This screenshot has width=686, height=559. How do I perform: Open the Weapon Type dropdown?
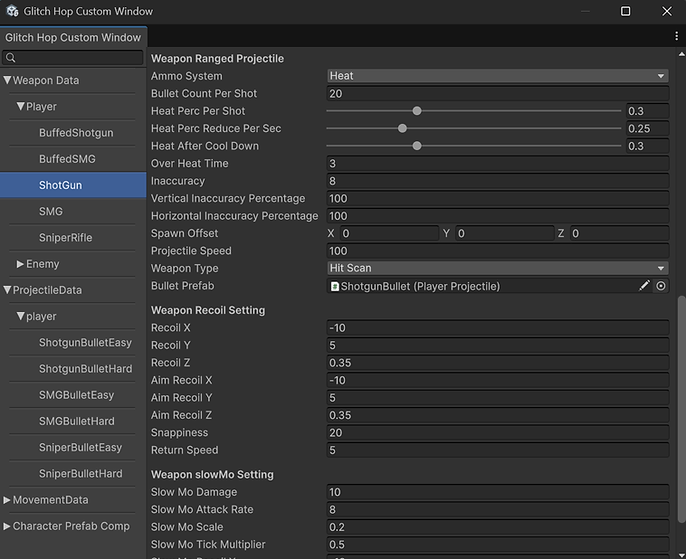[x=497, y=268]
